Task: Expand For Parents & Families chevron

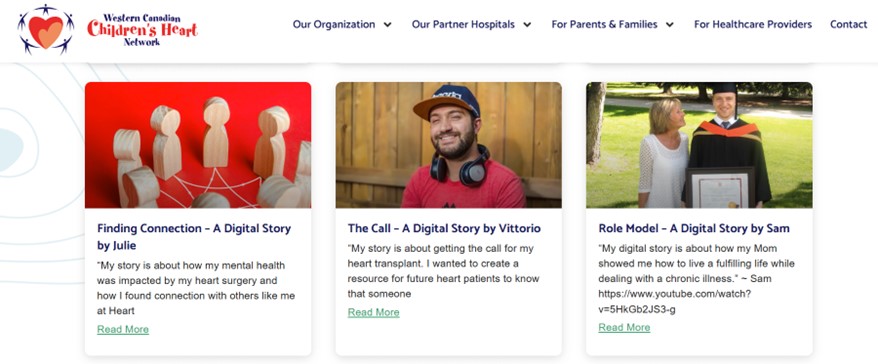Action: (670, 25)
